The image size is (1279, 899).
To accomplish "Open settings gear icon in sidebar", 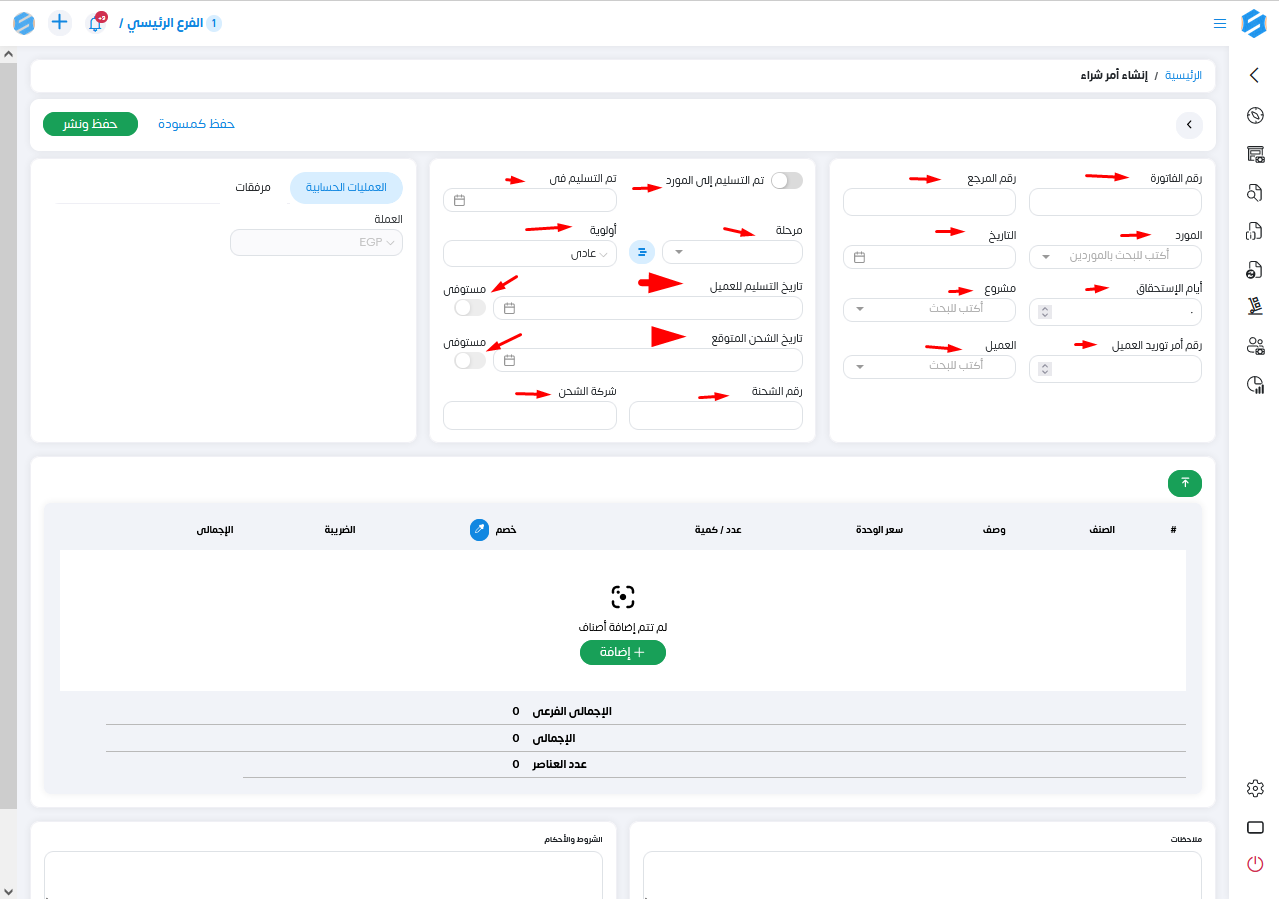I will (1255, 789).
